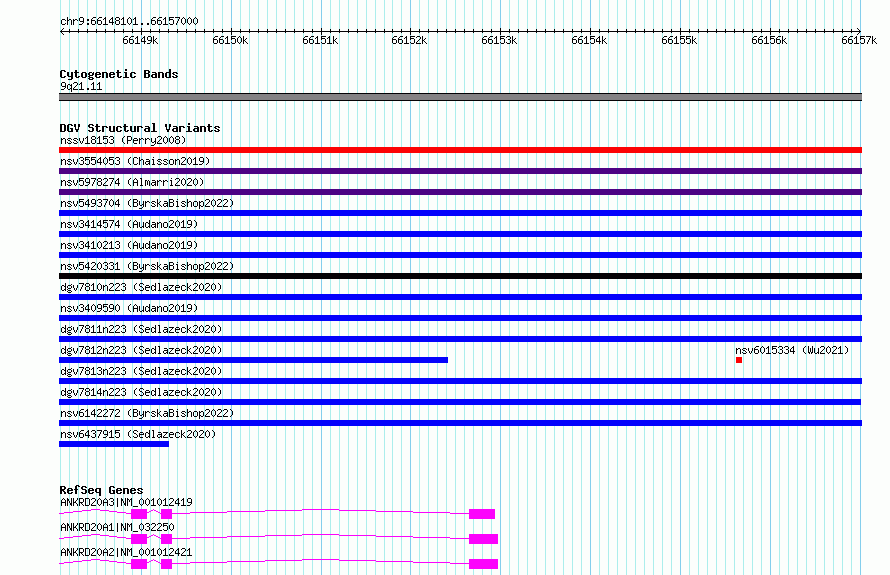Image resolution: width=890 pixels, height=575 pixels.
Task: Open variant nsv3410213 (Audano2019) label
Action: [x=129, y=245]
